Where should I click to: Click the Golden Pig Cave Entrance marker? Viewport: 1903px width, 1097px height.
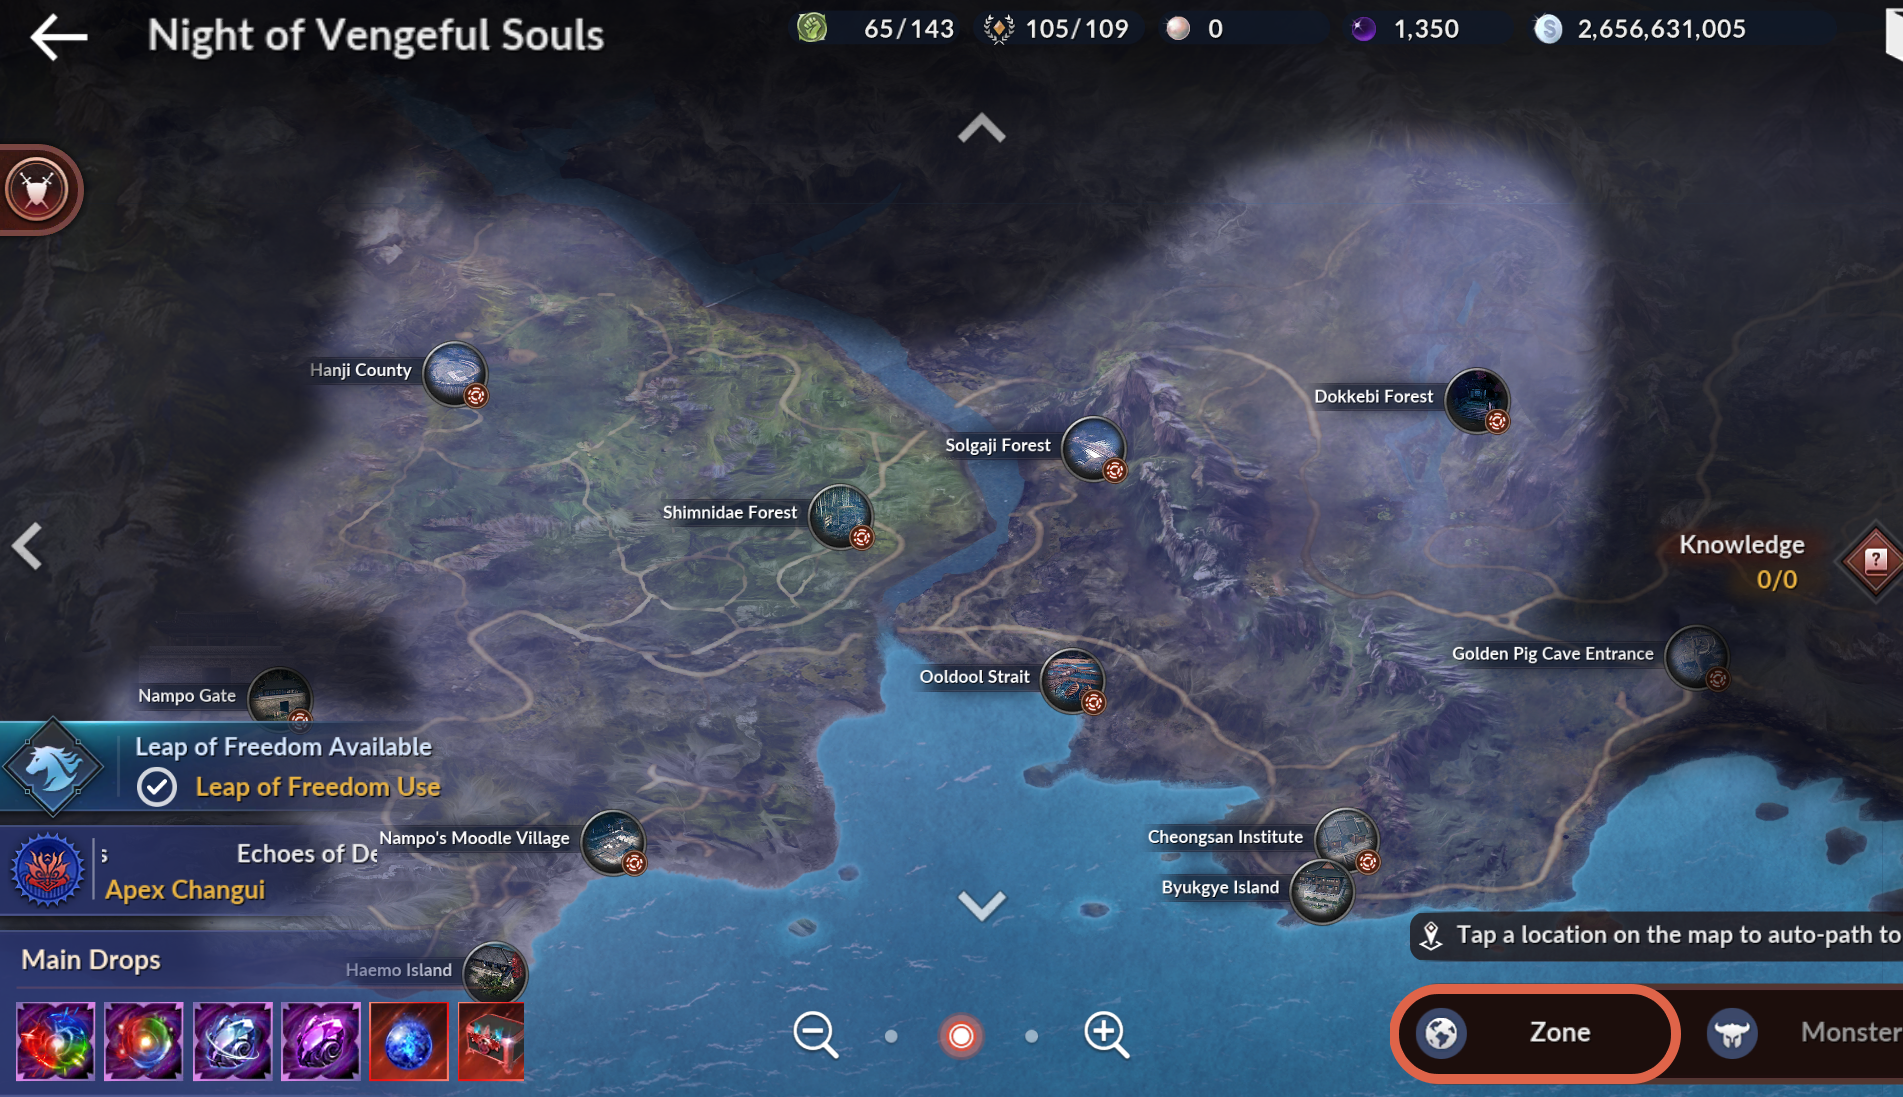1697,657
